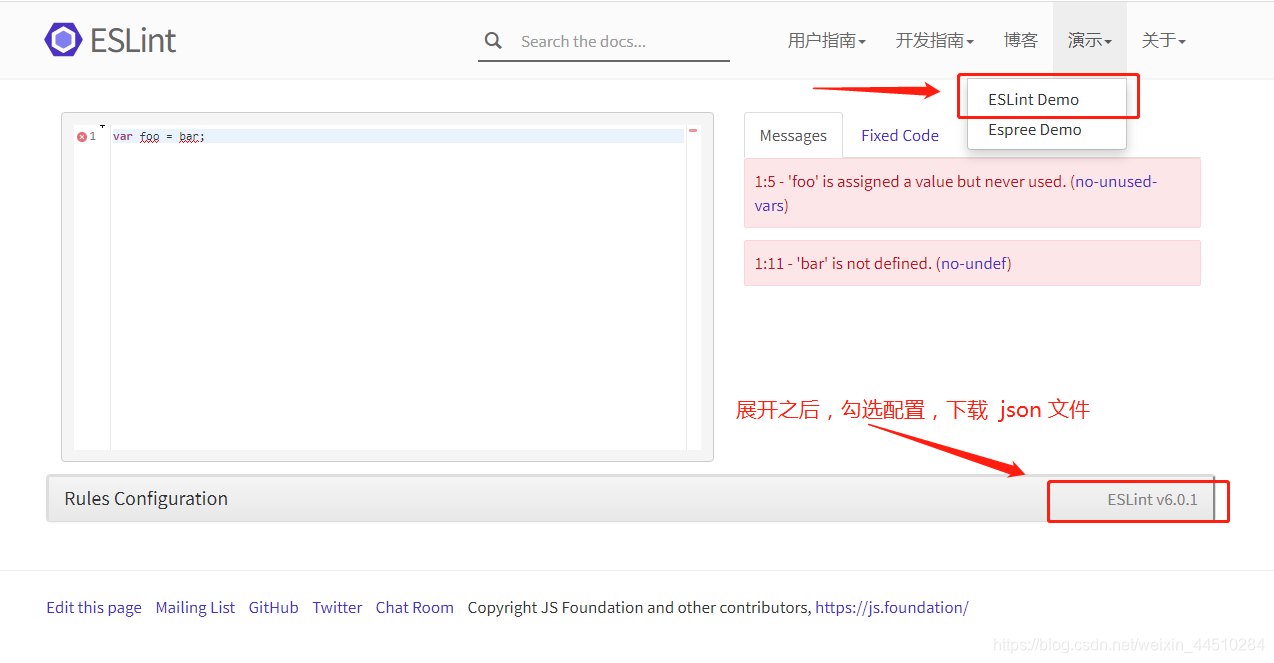Open the 关于 dropdown menu

coord(1164,40)
